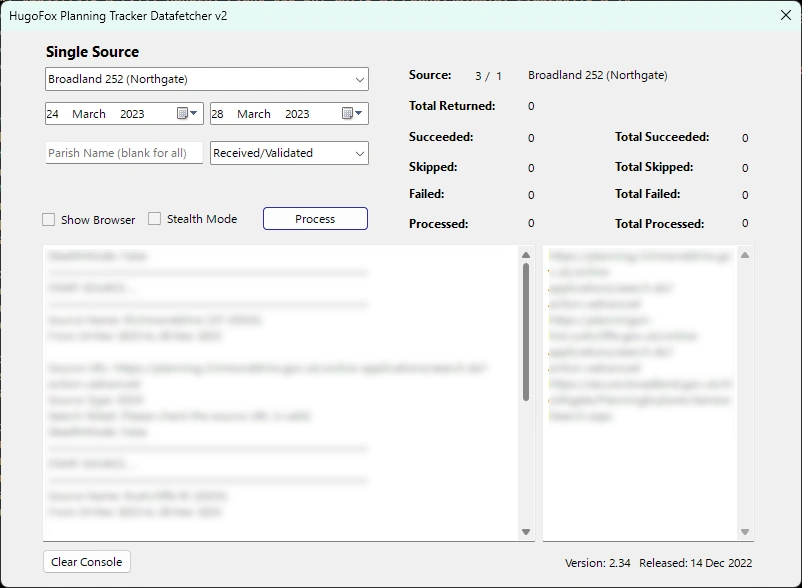Enable the Stealth Mode checkbox
The width and height of the screenshot is (802, 588).
click(154, 219)
